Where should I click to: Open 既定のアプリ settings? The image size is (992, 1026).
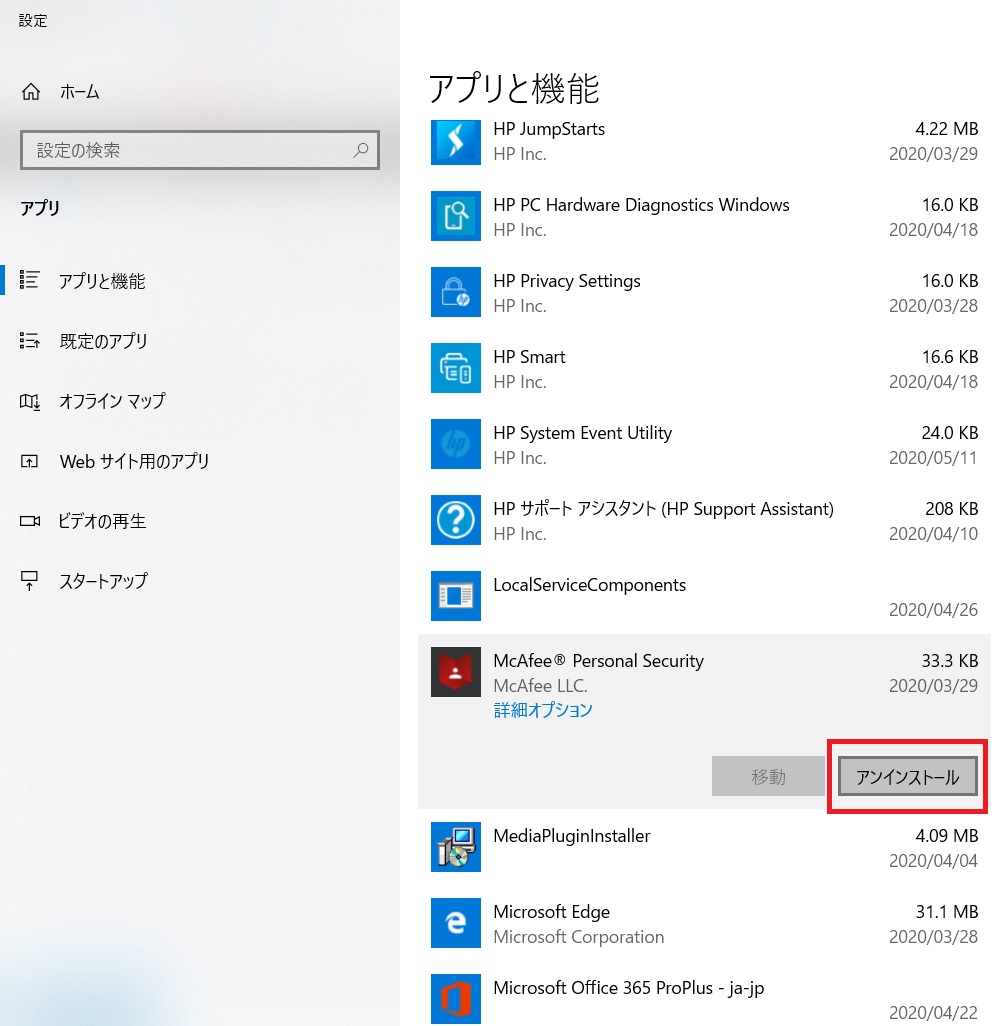tap(103, 341)
